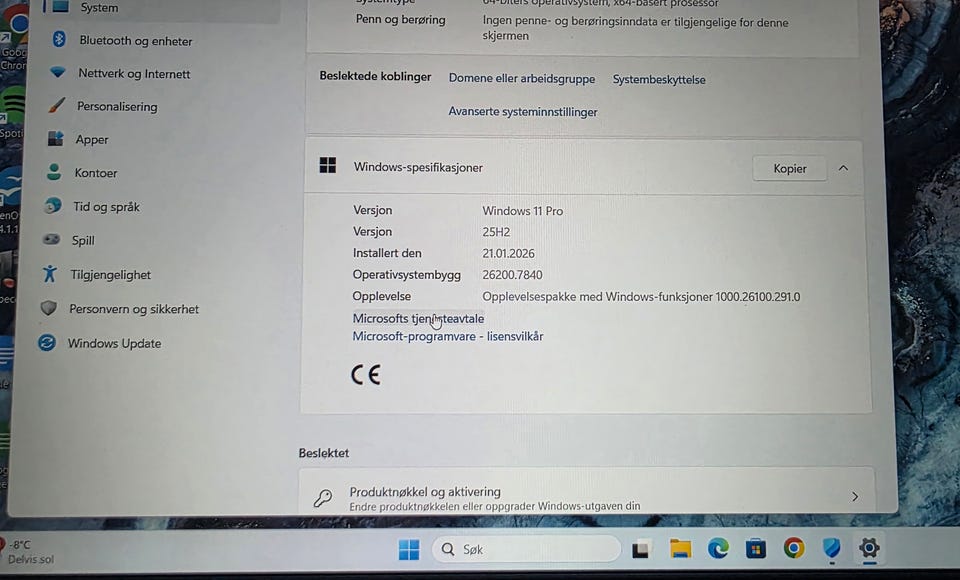Screen dimensions: 960x580
Task: Click the Bluetooth icon in the sidebar
Action: point(59,39)
